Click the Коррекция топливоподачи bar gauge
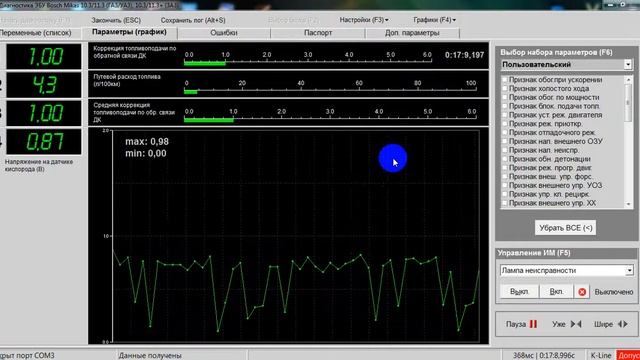640x360 pixels. click(x=288, y=56)
